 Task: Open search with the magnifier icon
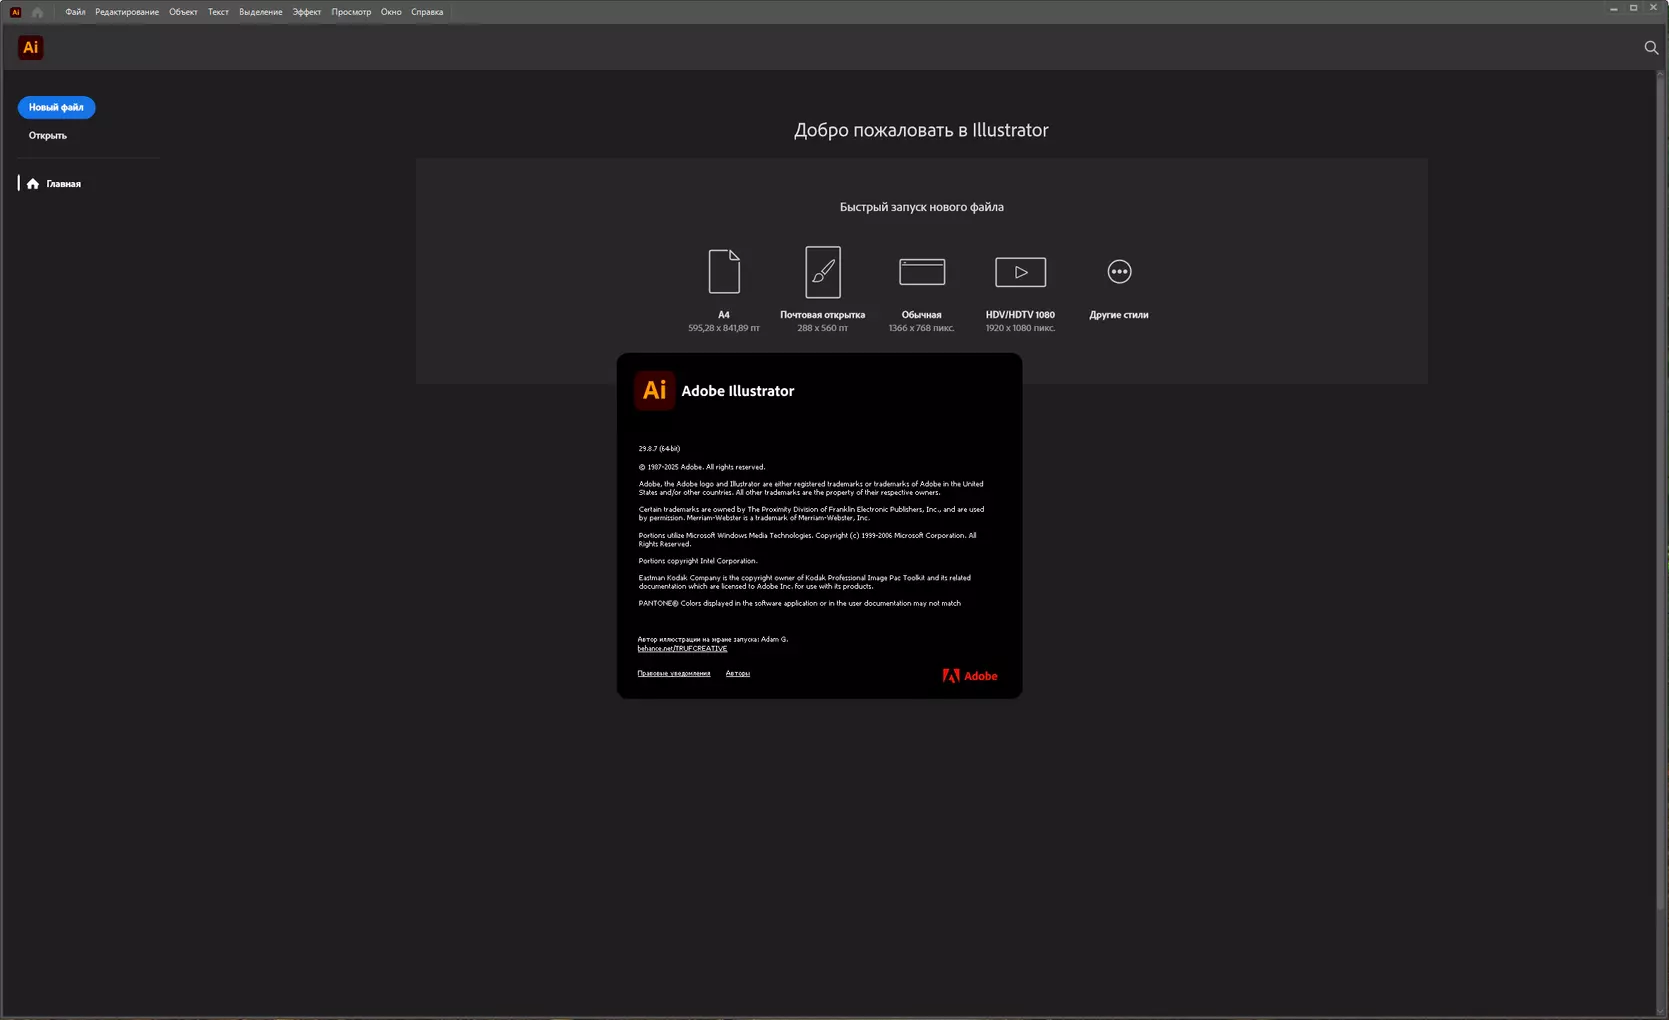click(1651, 47)
